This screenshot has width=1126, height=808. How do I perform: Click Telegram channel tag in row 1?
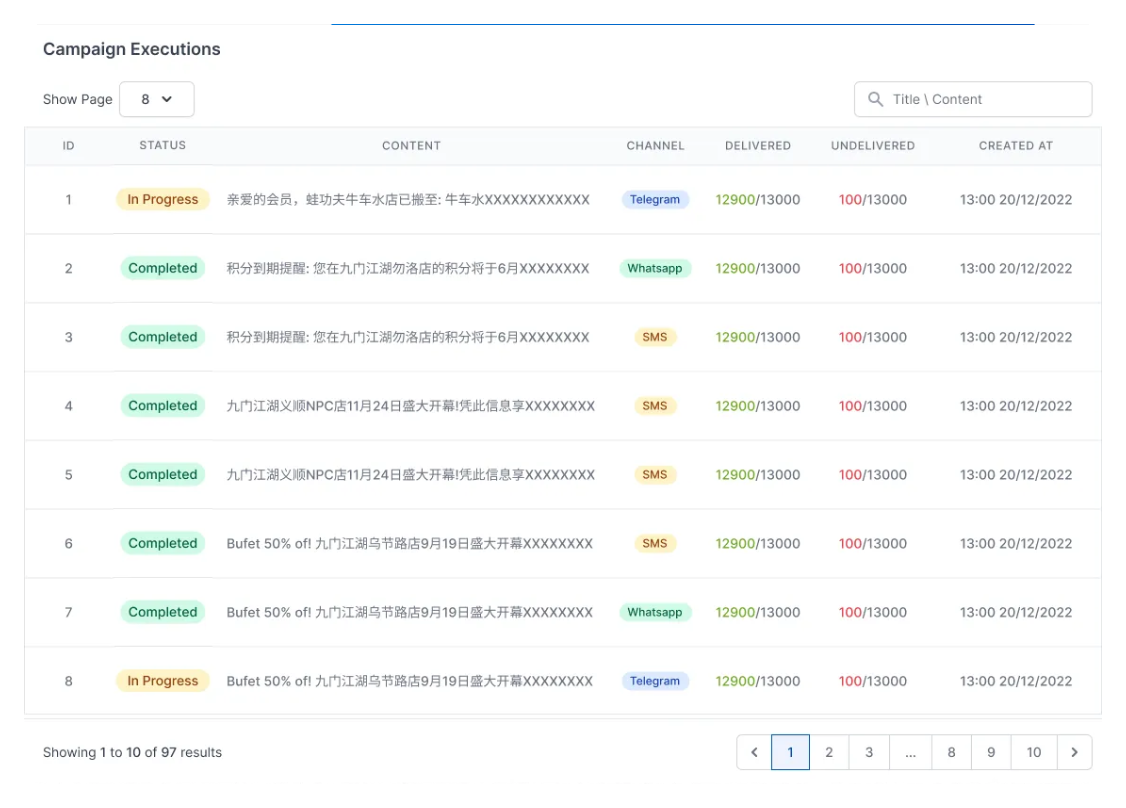pos(655,199)
